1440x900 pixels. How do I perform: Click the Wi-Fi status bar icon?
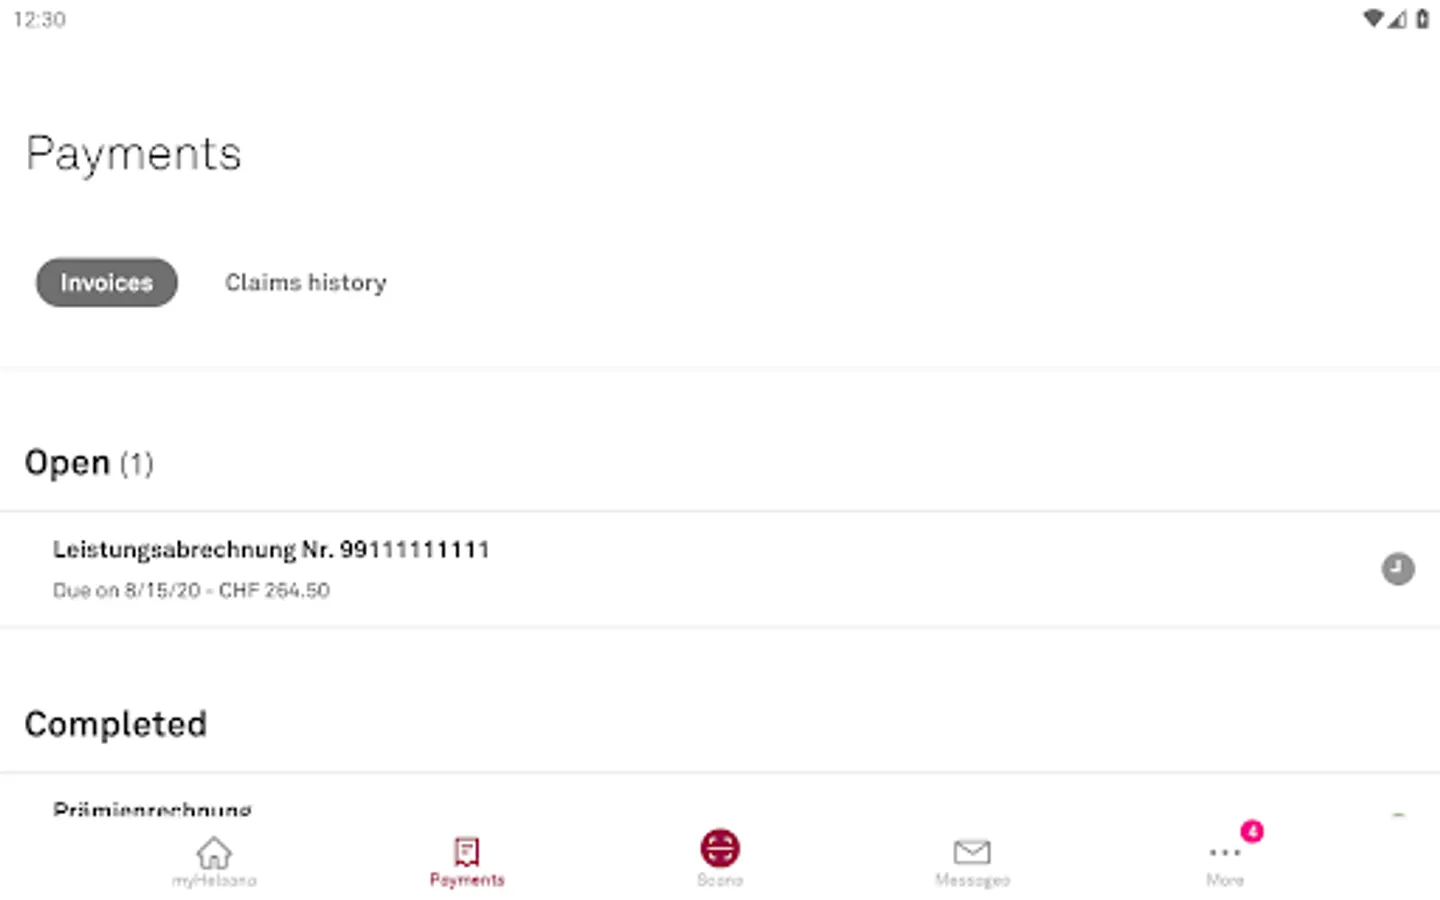tap(1373, 18)
